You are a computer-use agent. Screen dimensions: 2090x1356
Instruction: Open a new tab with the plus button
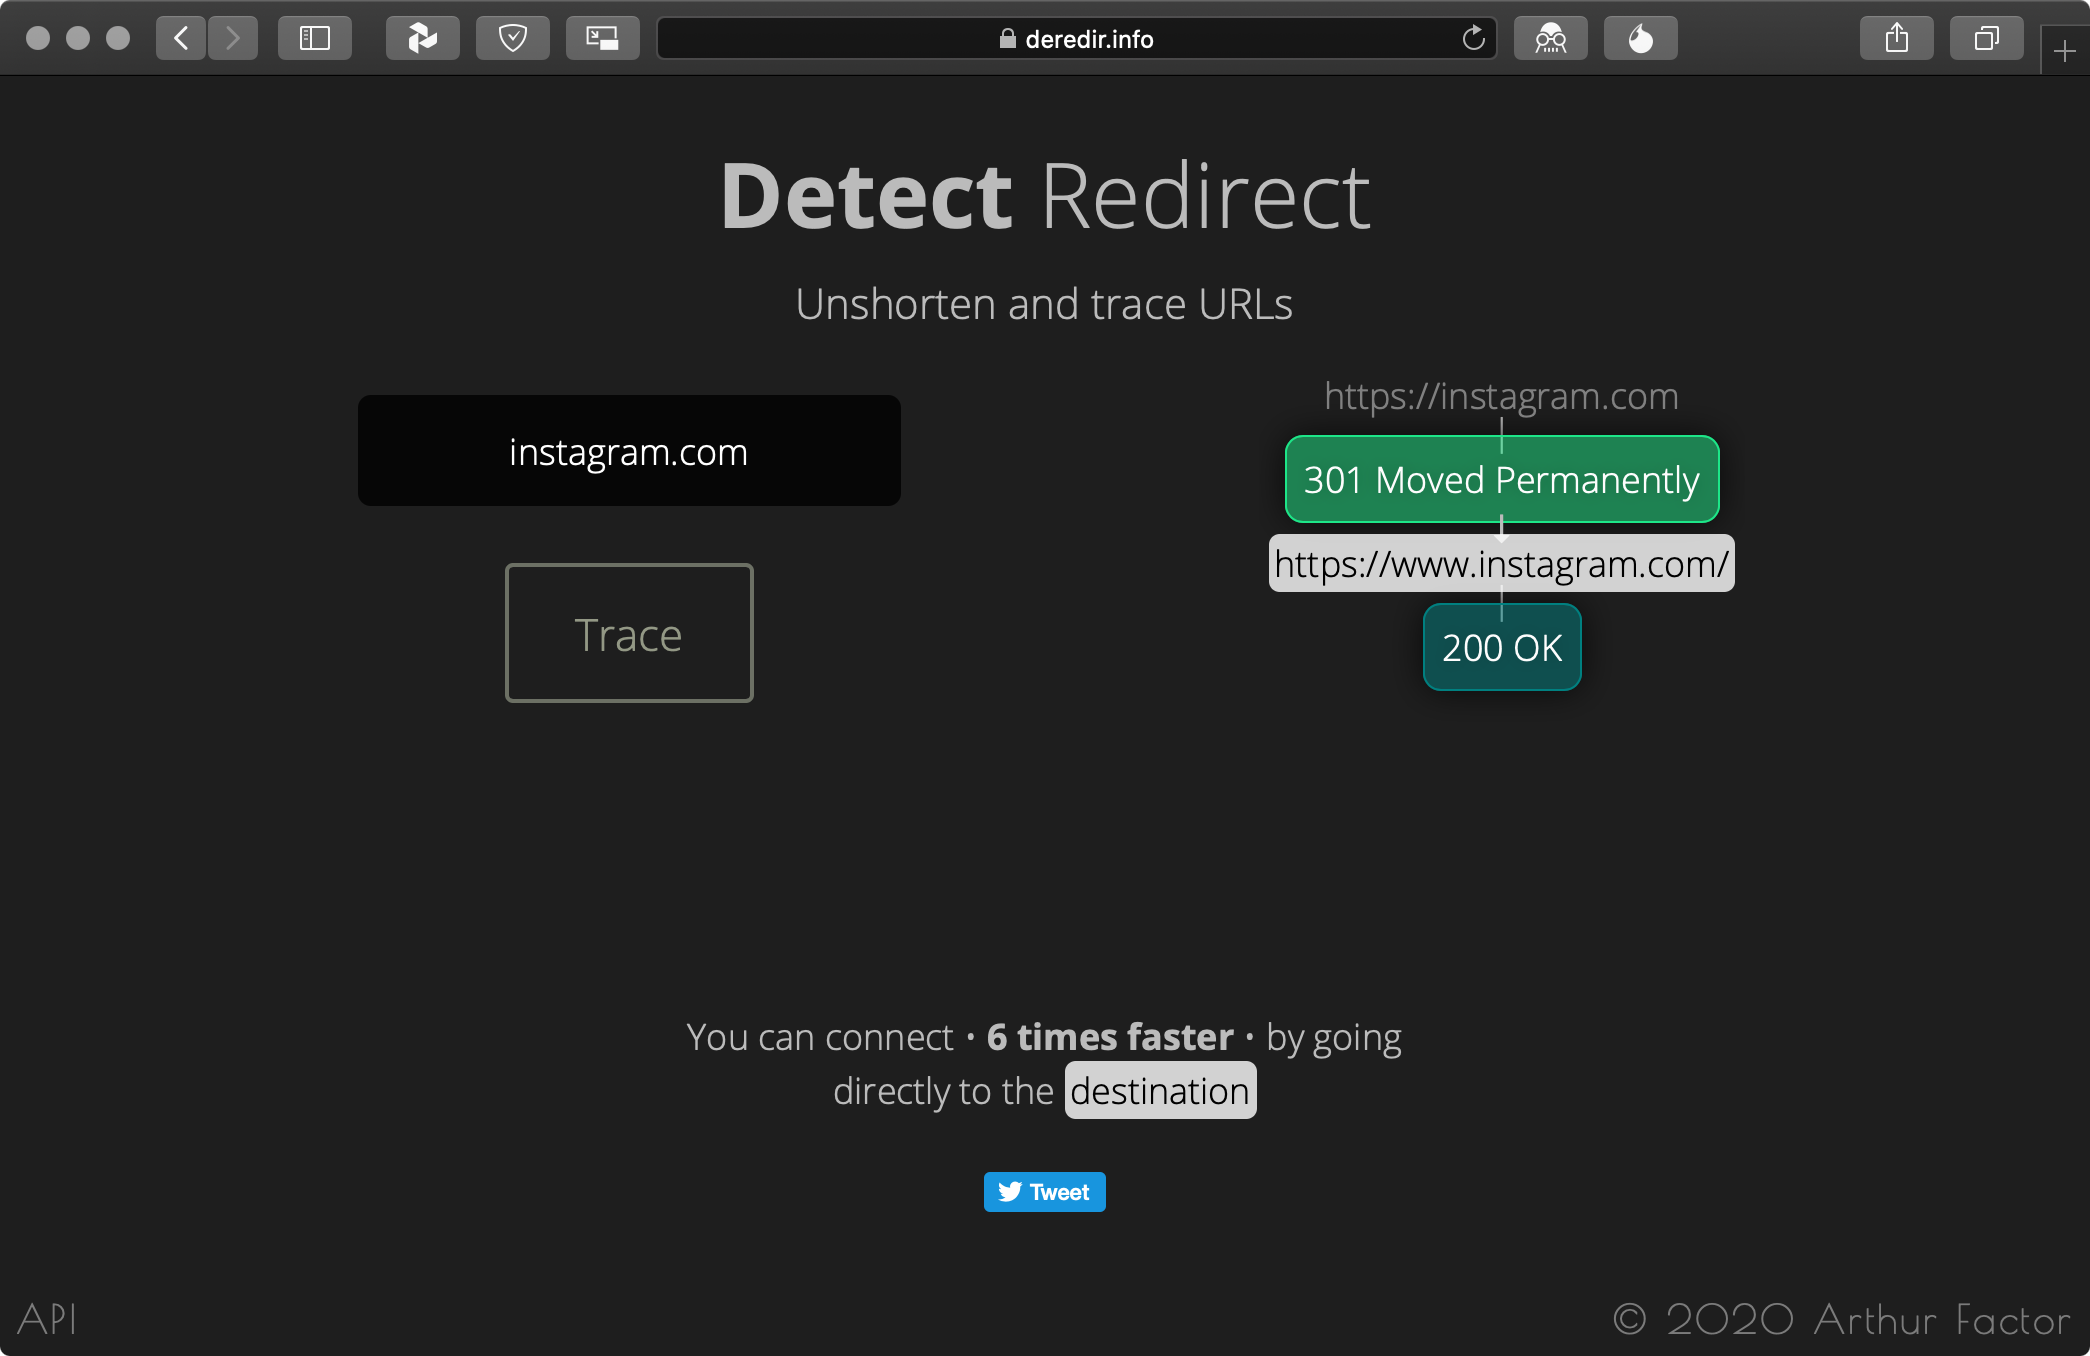point(2066,52)
